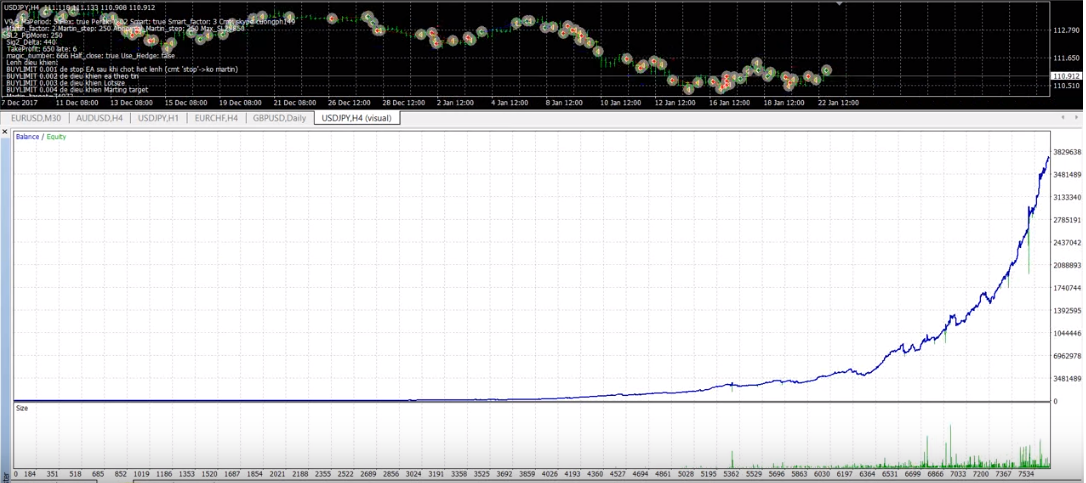
Task: Click the left tab-scroll arrow
Action: click(x=1062, y=118)
